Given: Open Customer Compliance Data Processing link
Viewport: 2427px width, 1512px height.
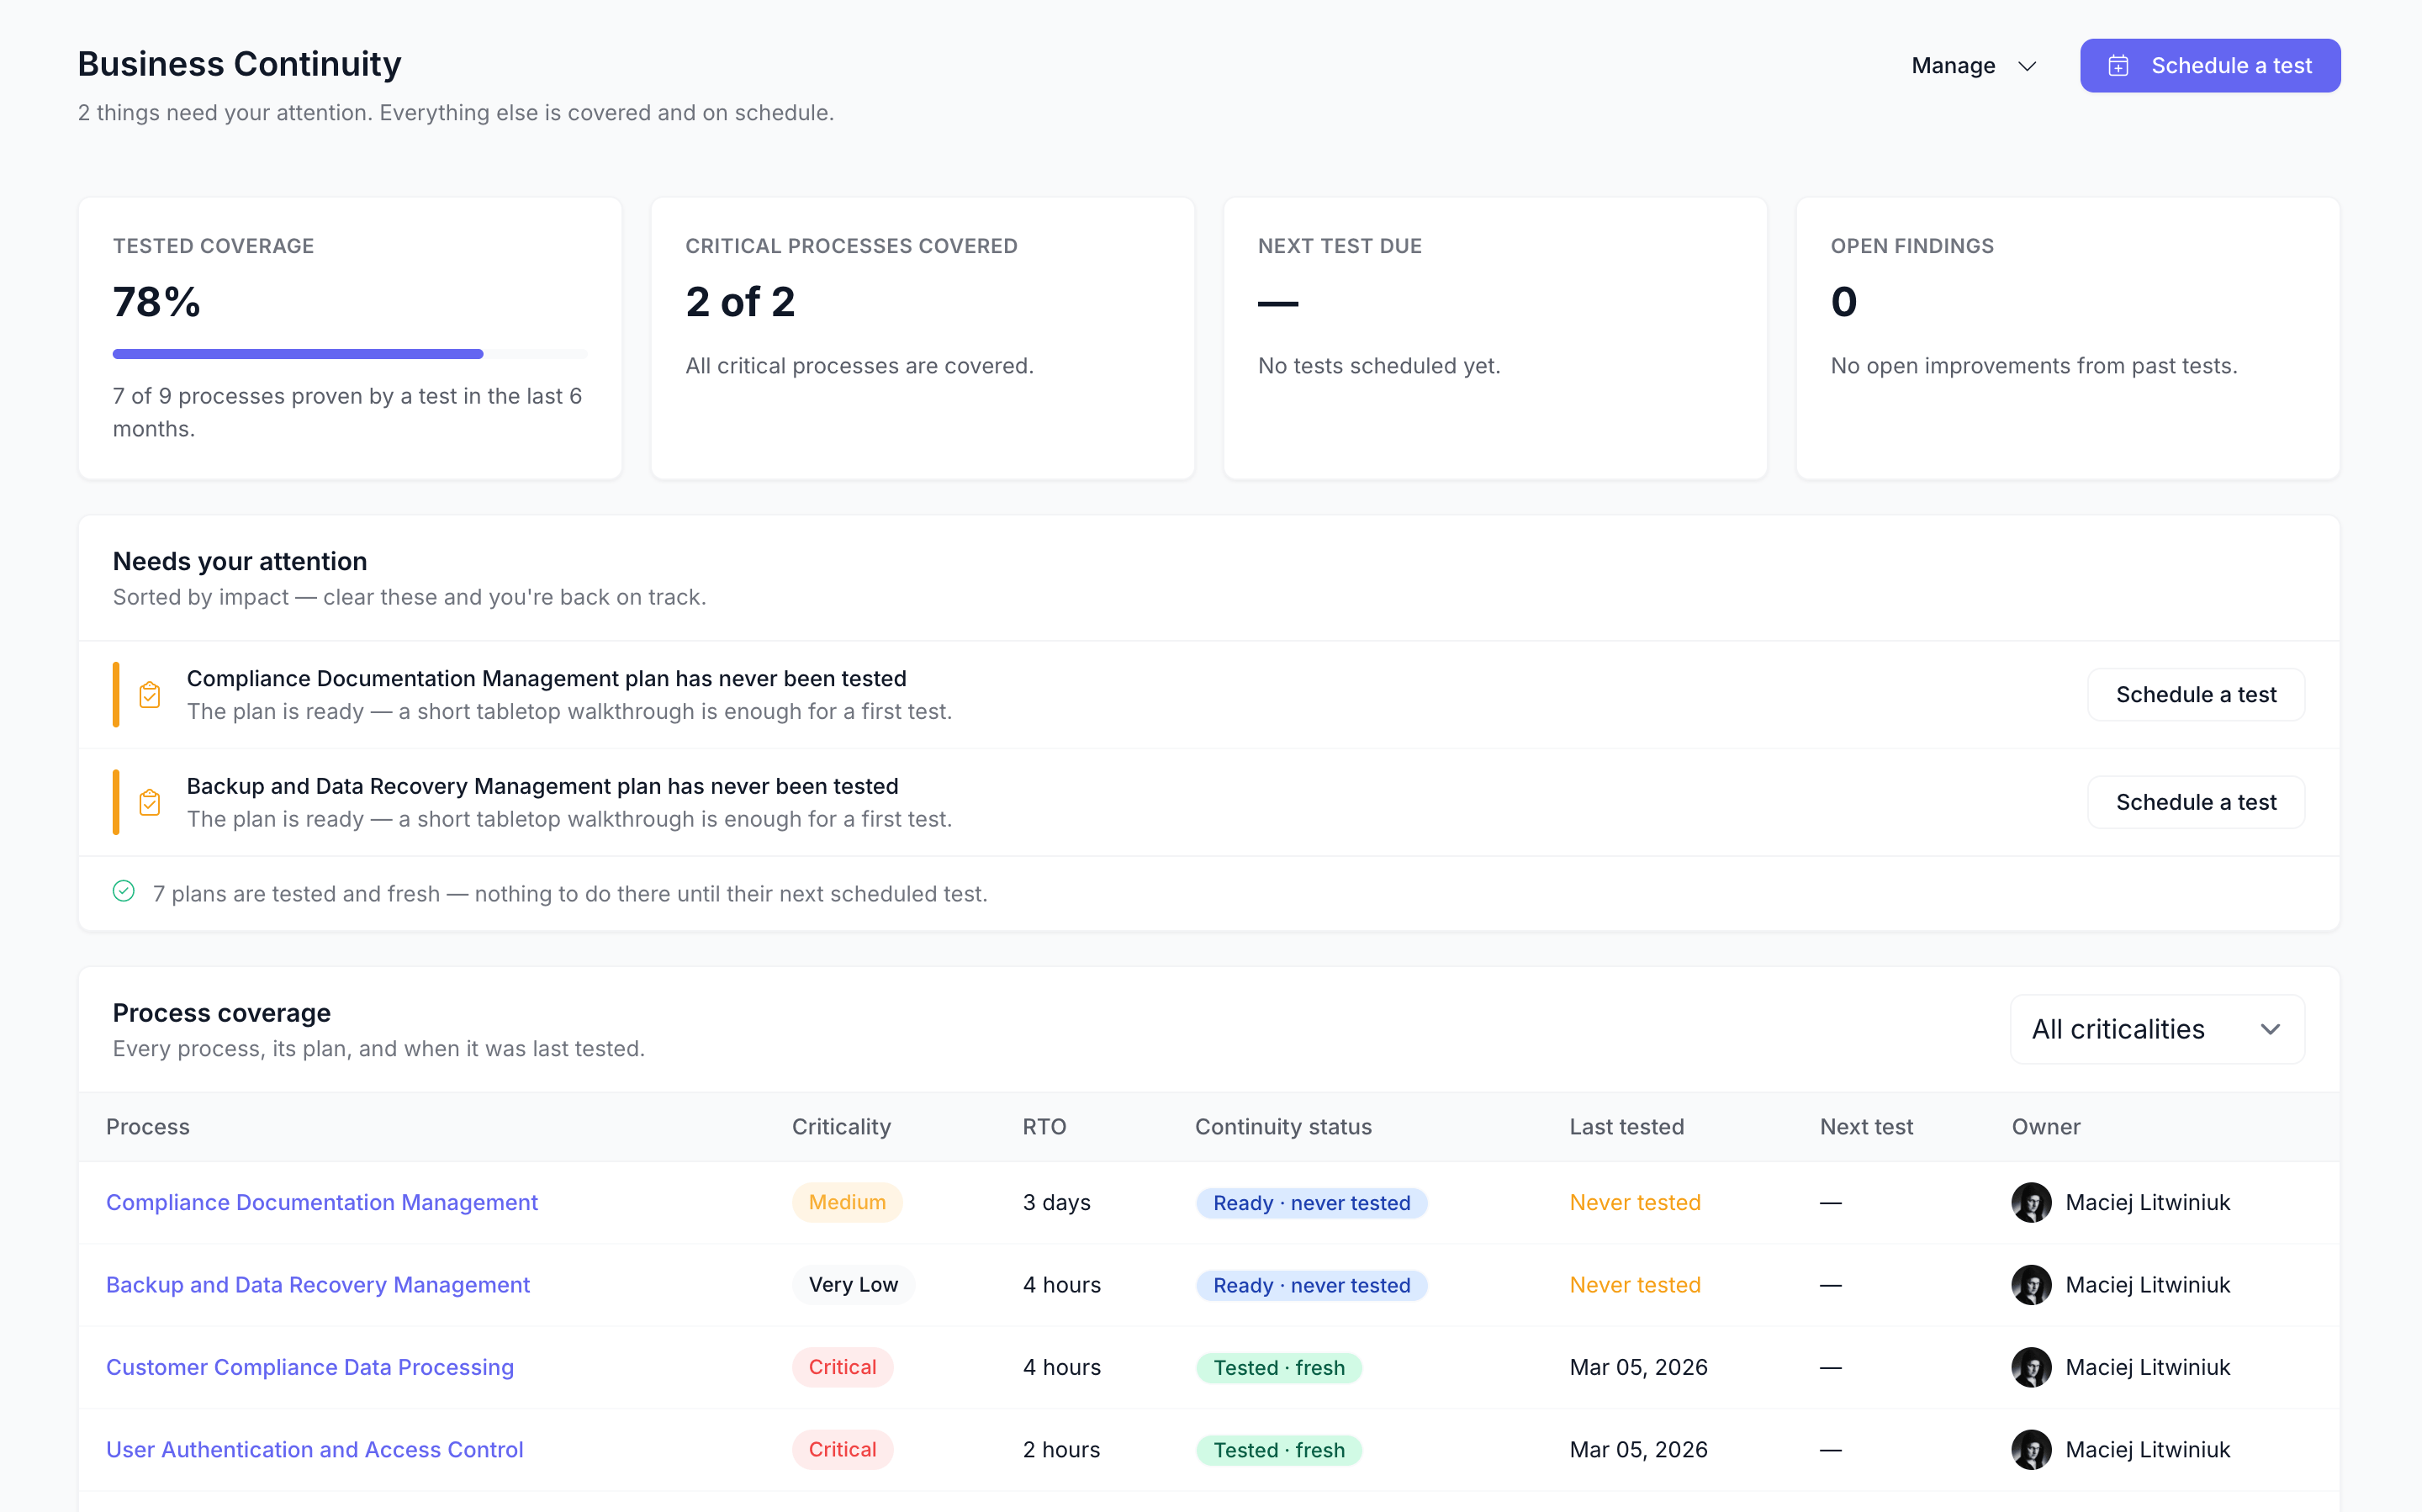Looking at the screenshot, I should coord(310,1367).
